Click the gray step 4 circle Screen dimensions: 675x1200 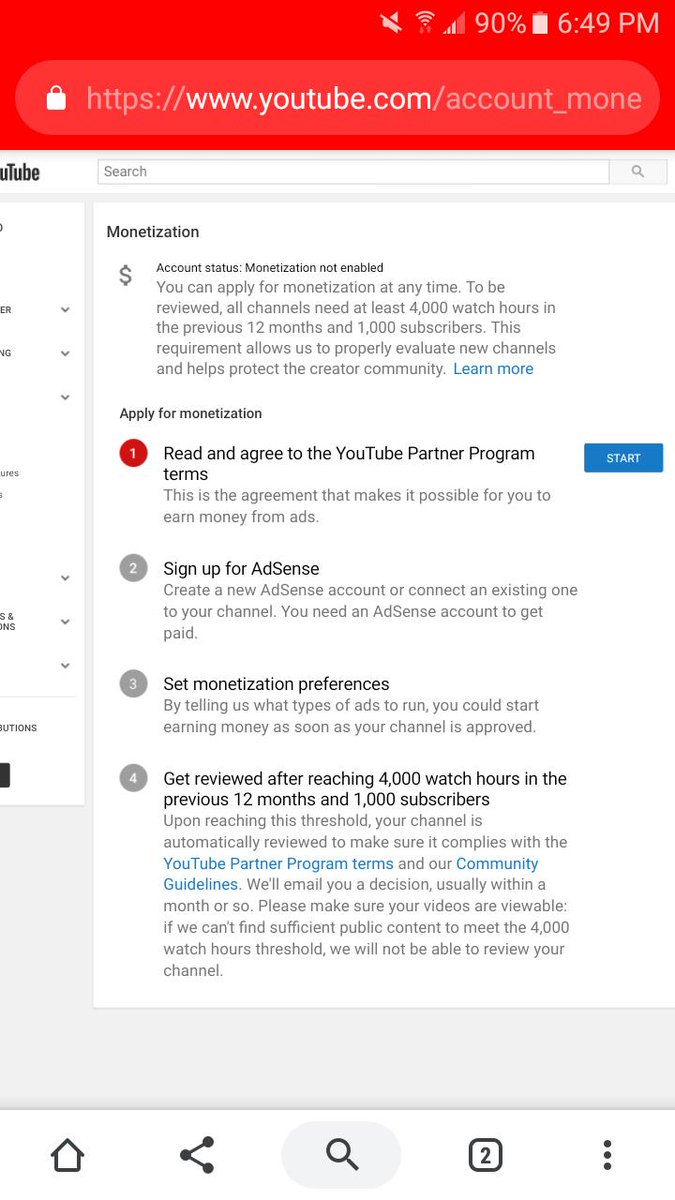coord(133,778)
